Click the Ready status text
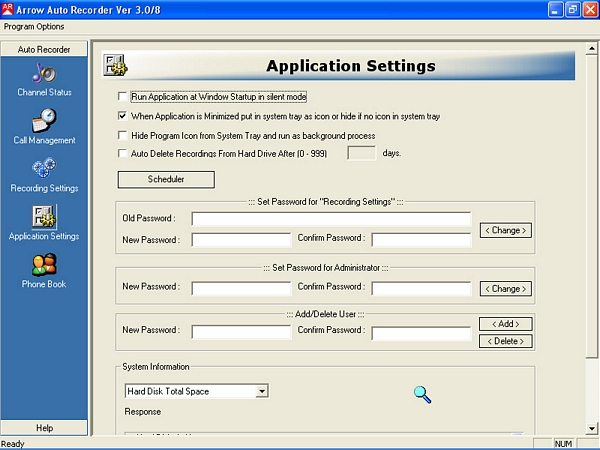 (x=13, y=444)
